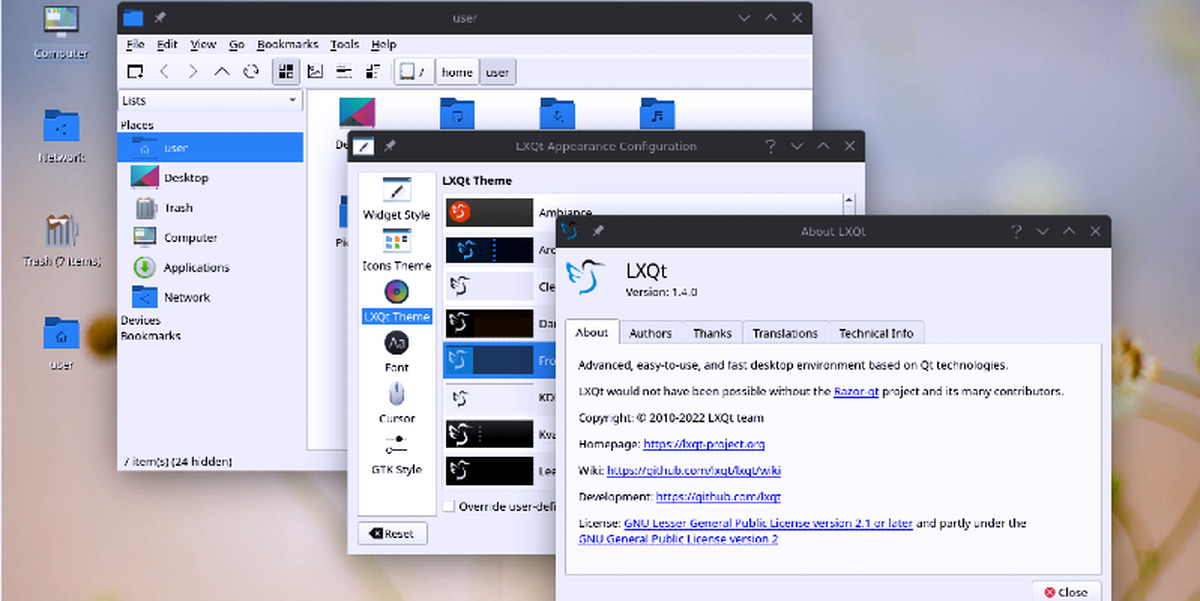Select the Icons Theme category

click(x=396, y=249)
